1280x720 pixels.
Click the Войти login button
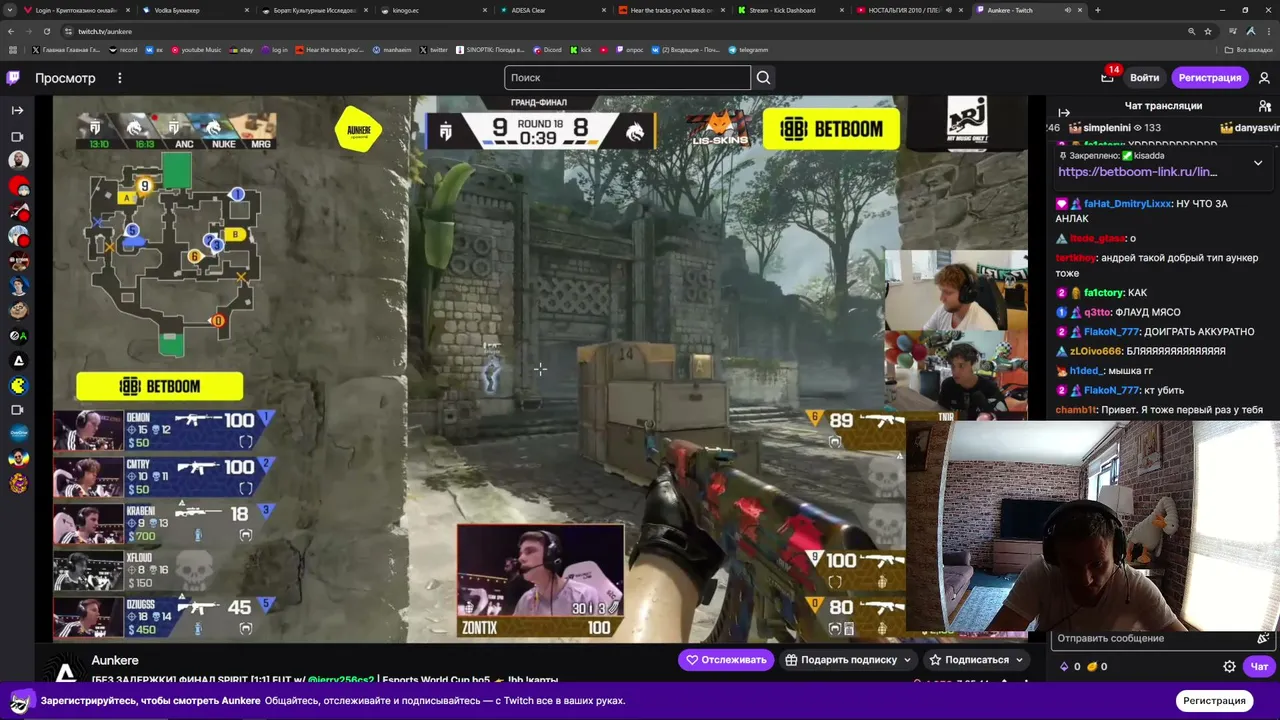pyautogui.click(x=1144, y=78)
